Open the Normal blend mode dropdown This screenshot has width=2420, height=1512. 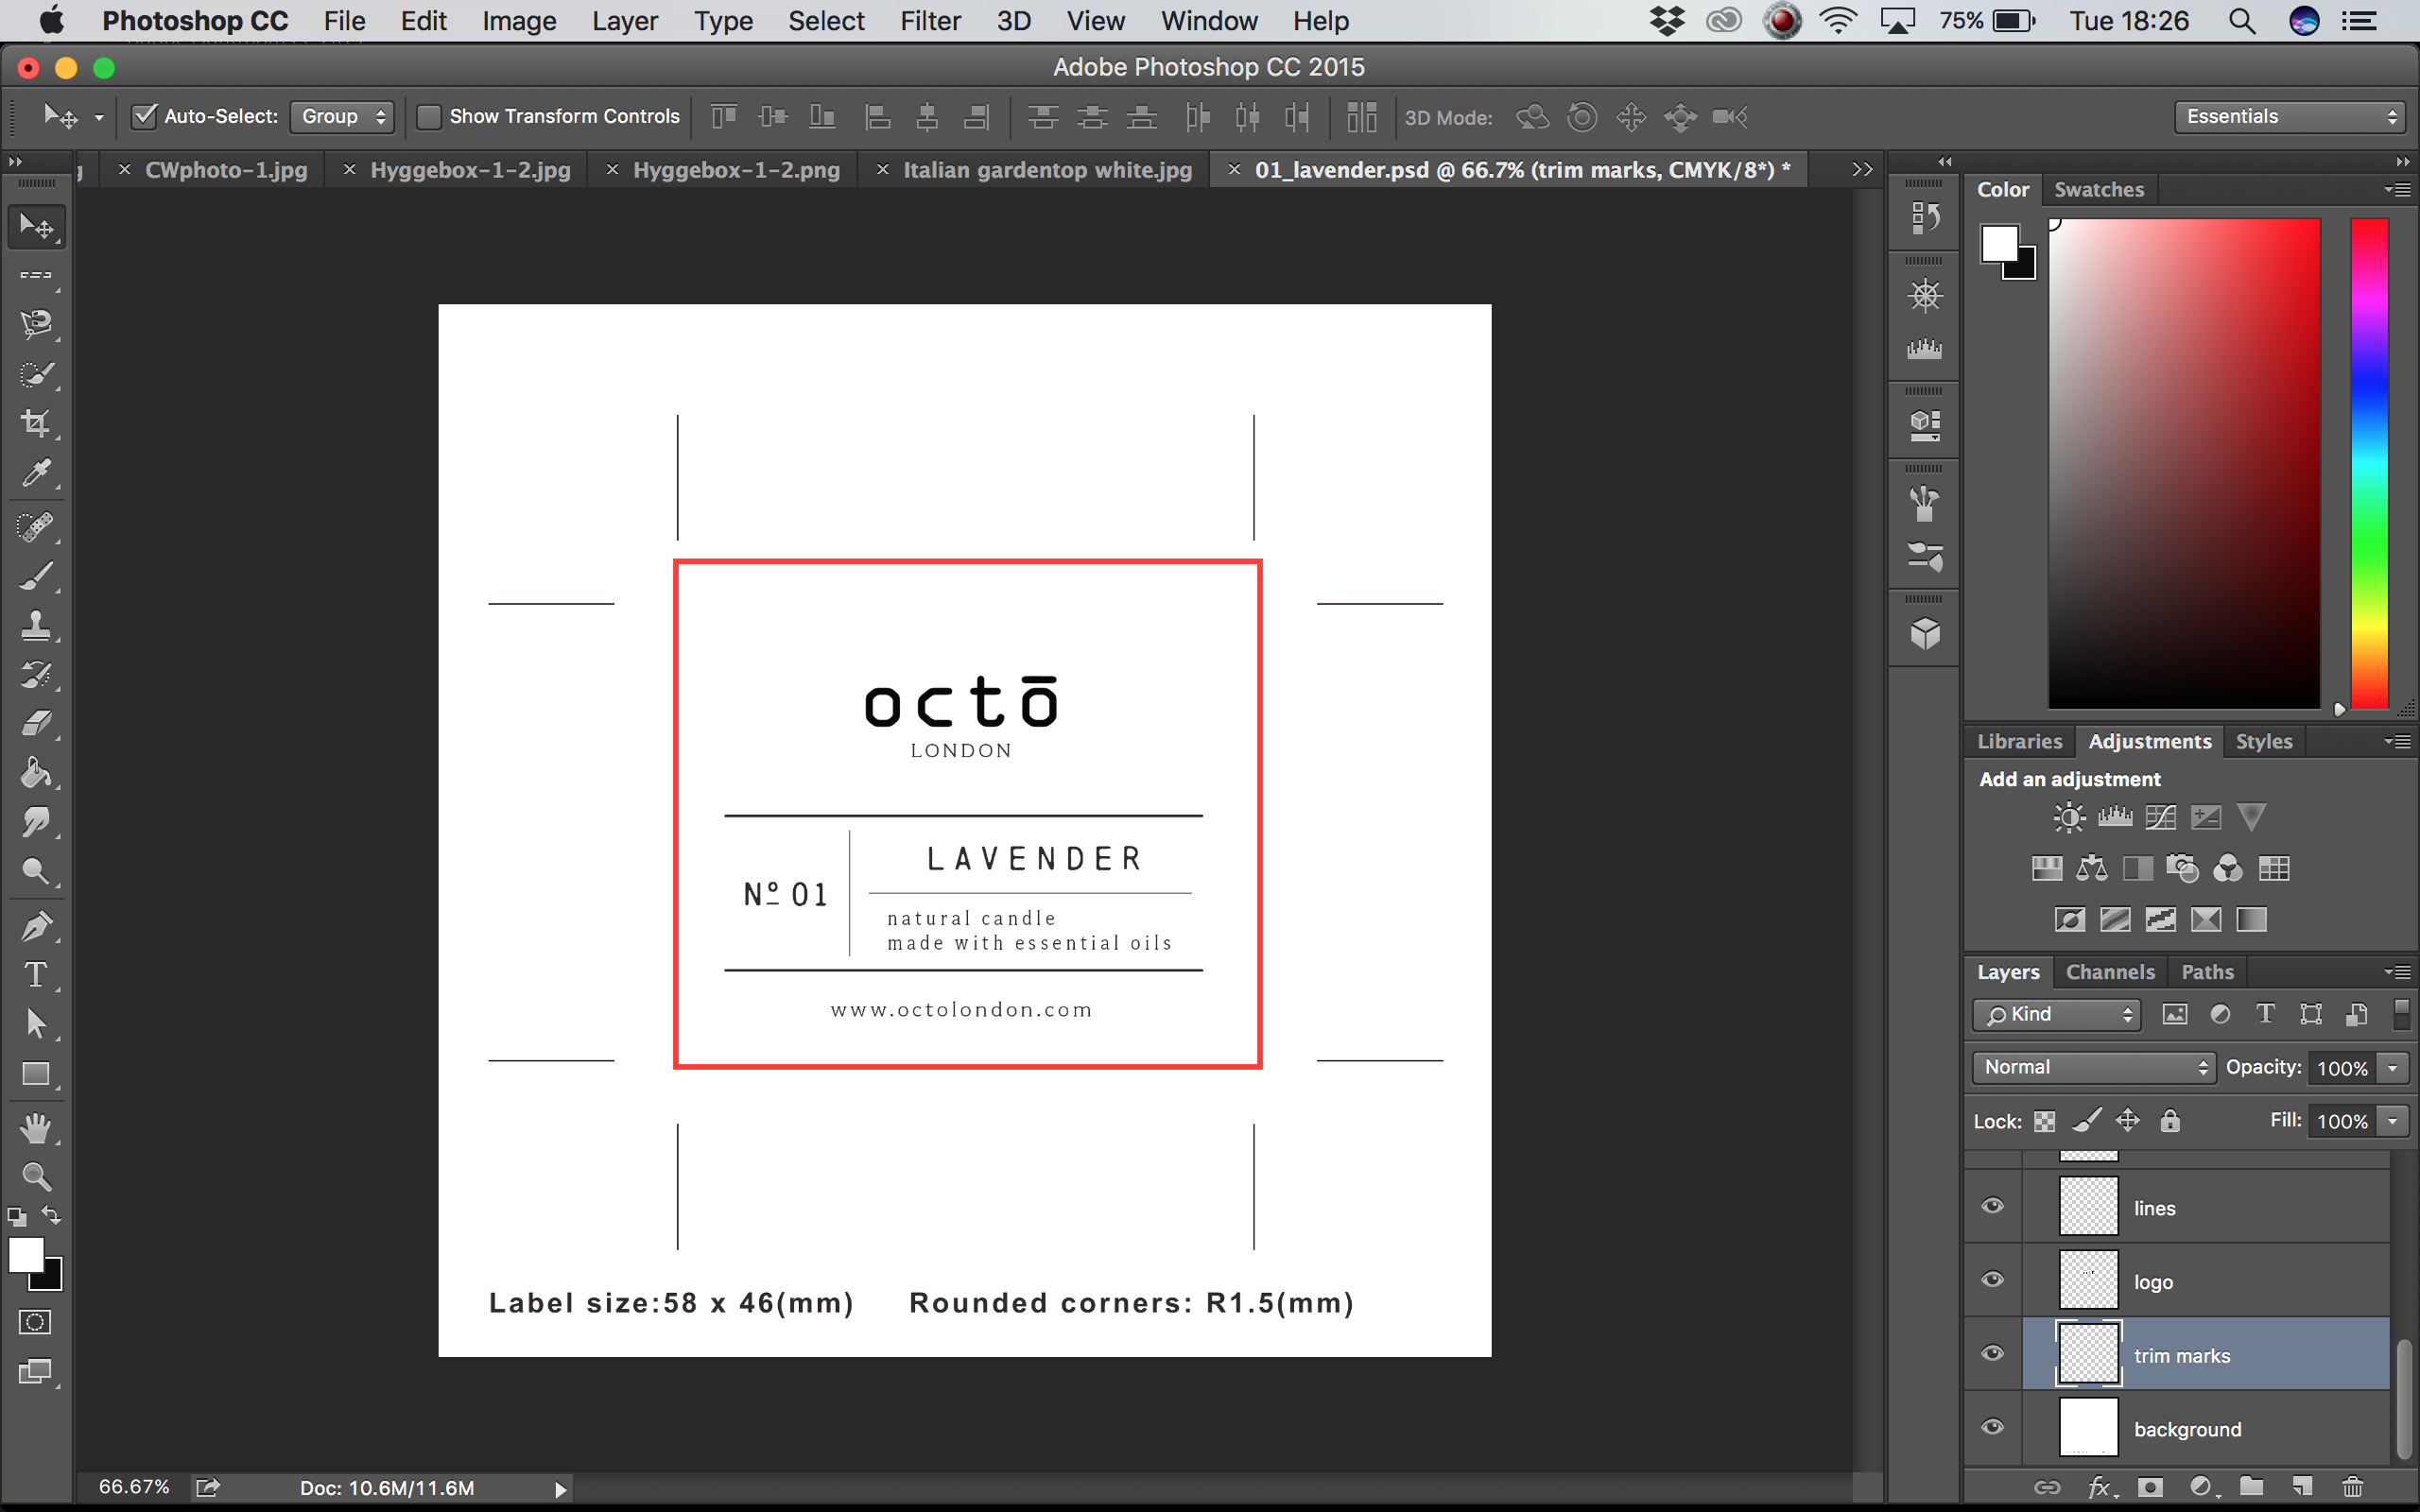[2093, 1067]
